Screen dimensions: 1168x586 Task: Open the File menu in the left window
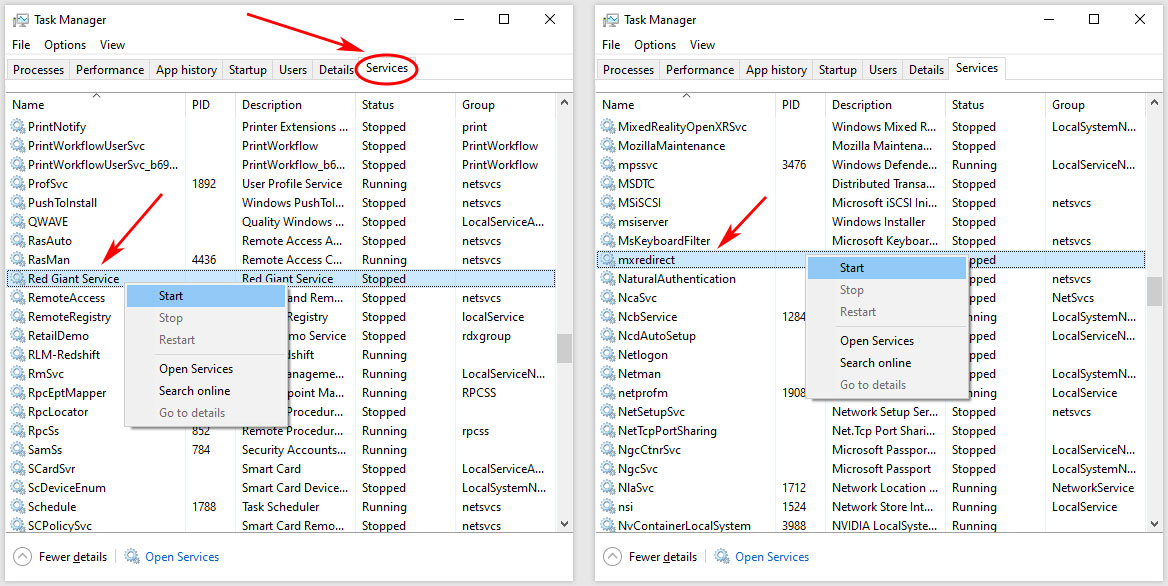21,45
